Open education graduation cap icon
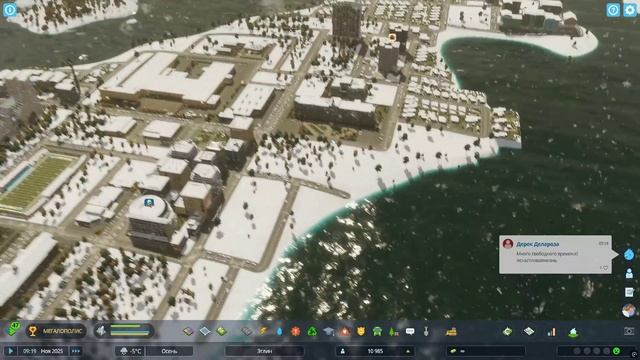This screenshot has width=640, height=360. 329,331
